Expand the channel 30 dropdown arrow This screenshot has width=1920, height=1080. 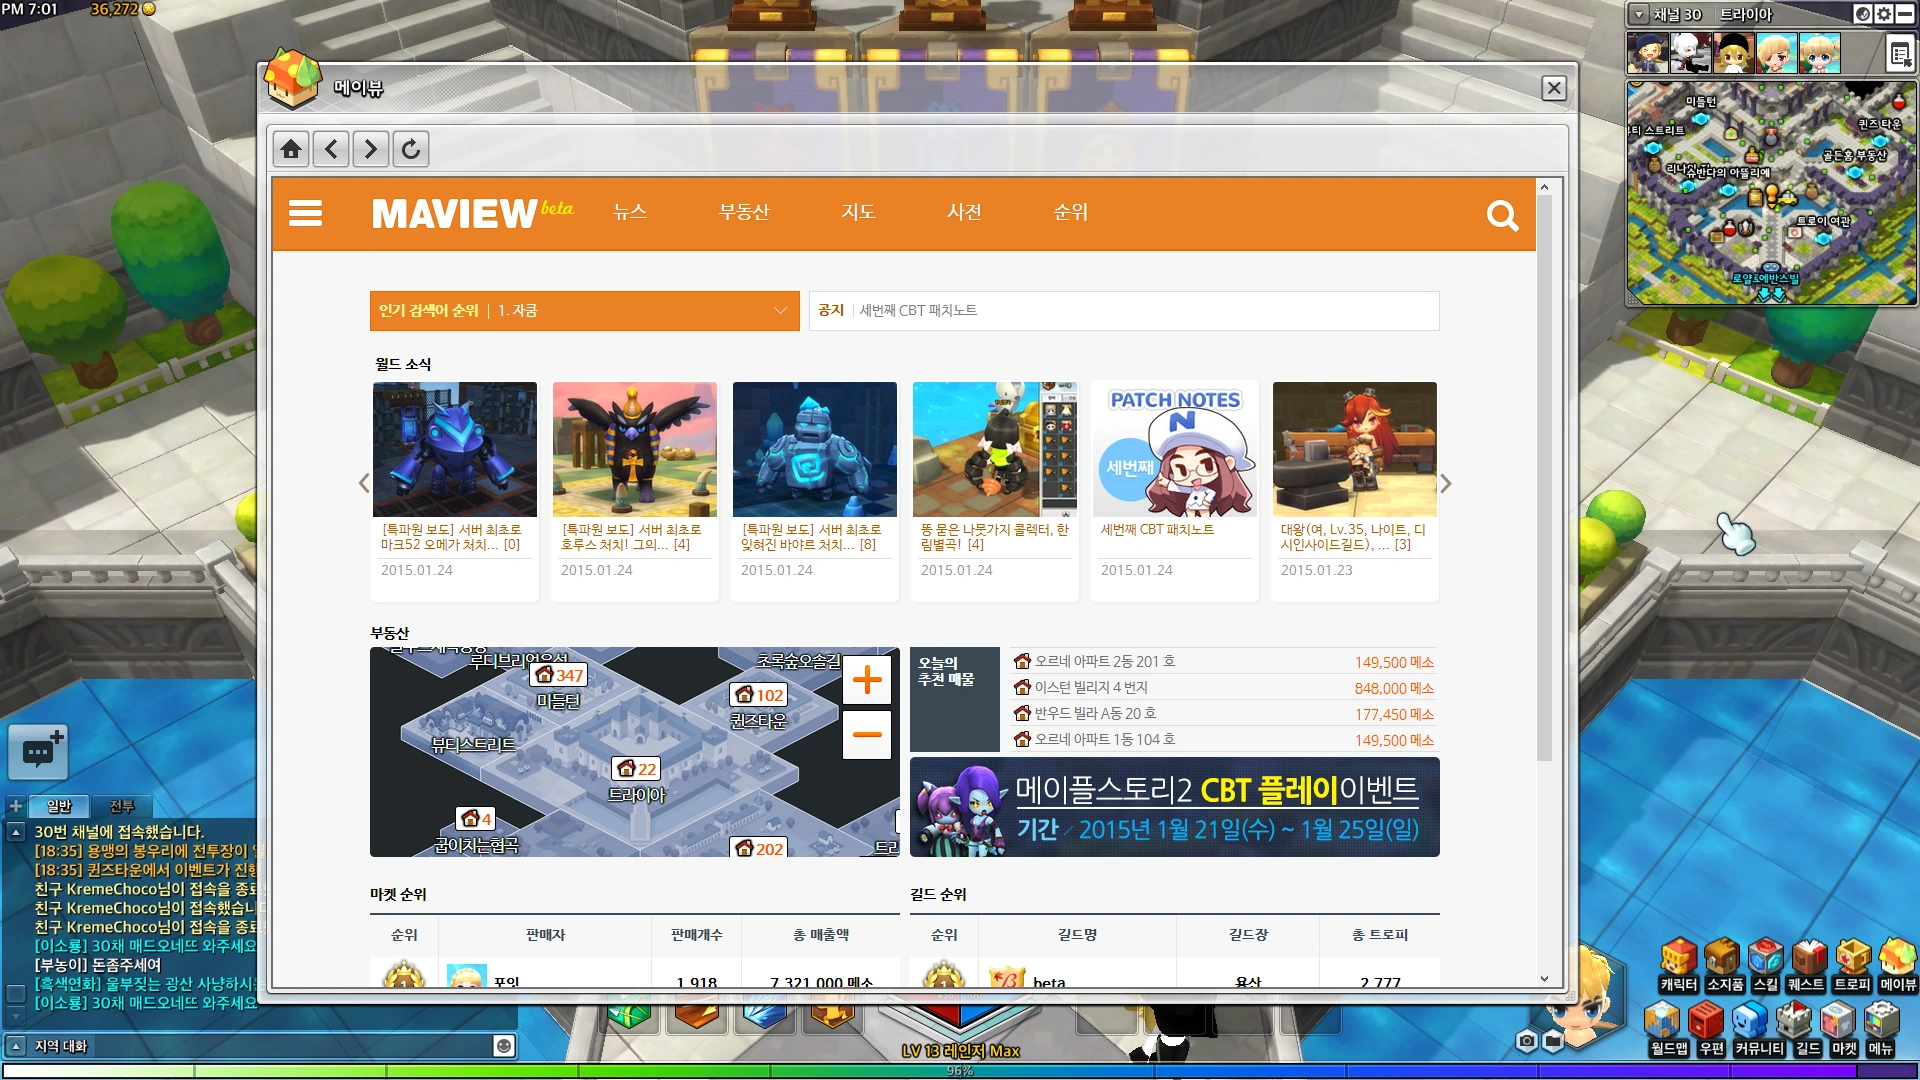coord(1639,14)
